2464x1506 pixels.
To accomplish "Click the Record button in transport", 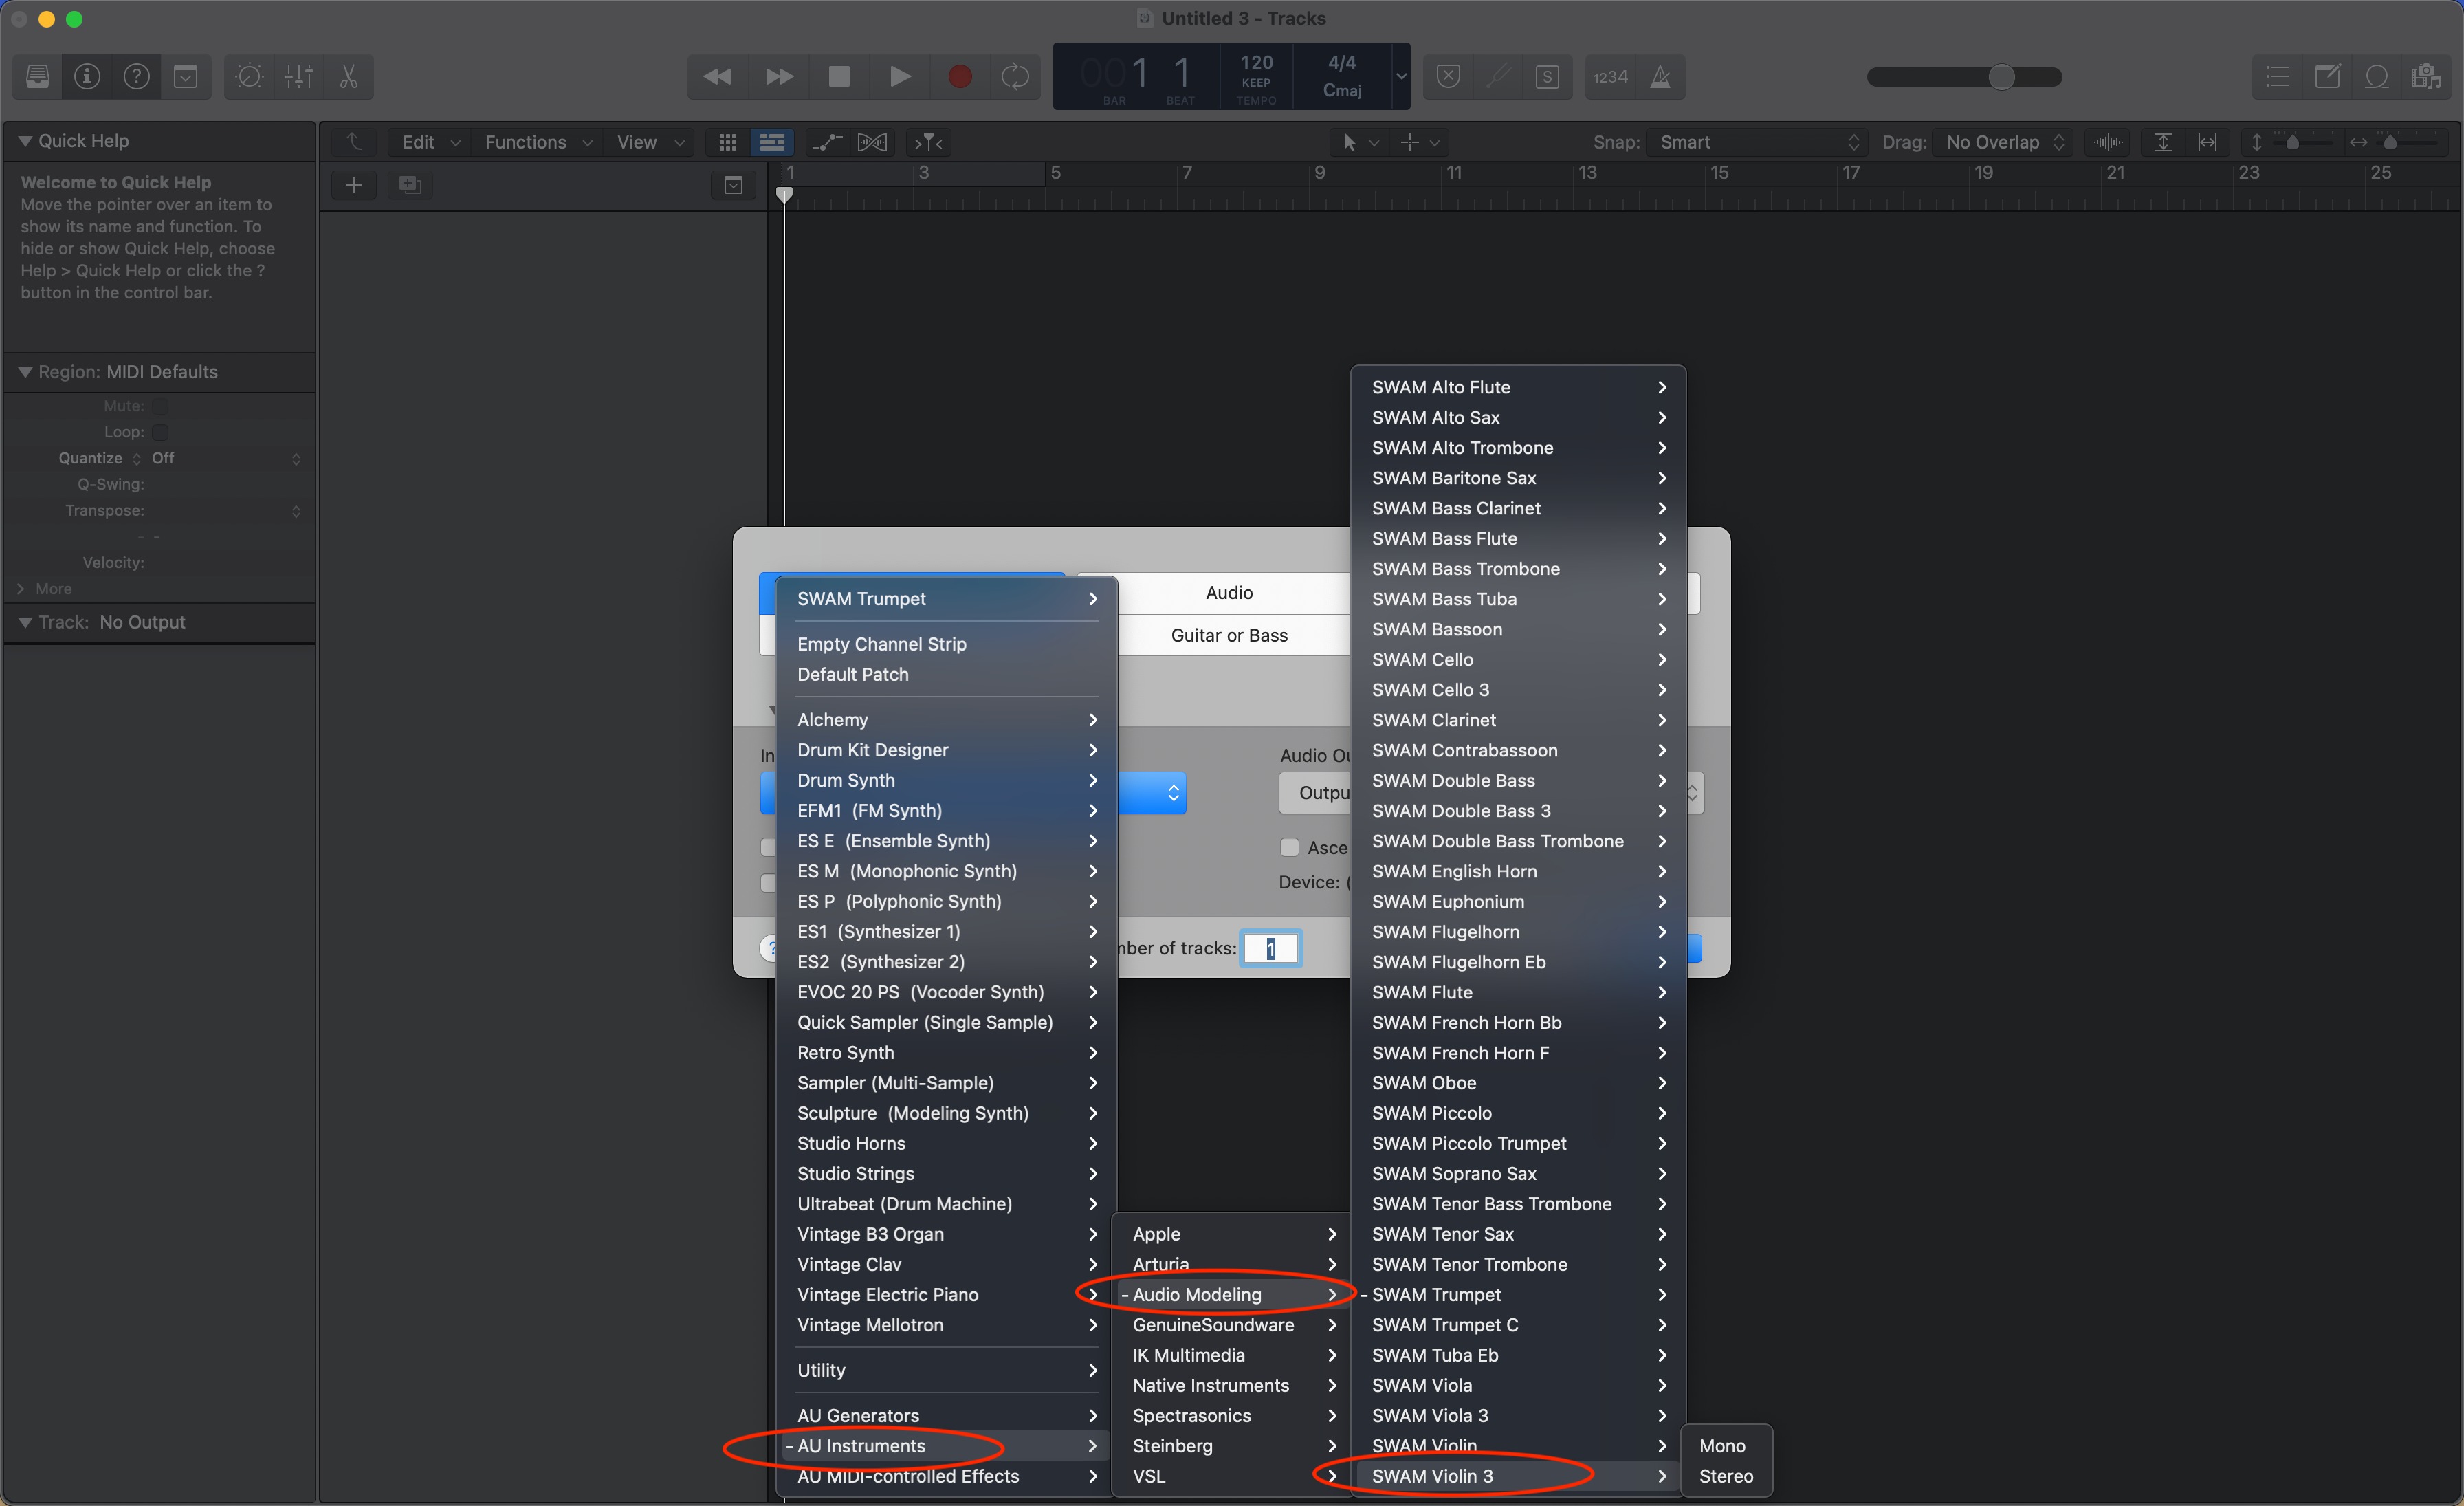I will [959, 77].
